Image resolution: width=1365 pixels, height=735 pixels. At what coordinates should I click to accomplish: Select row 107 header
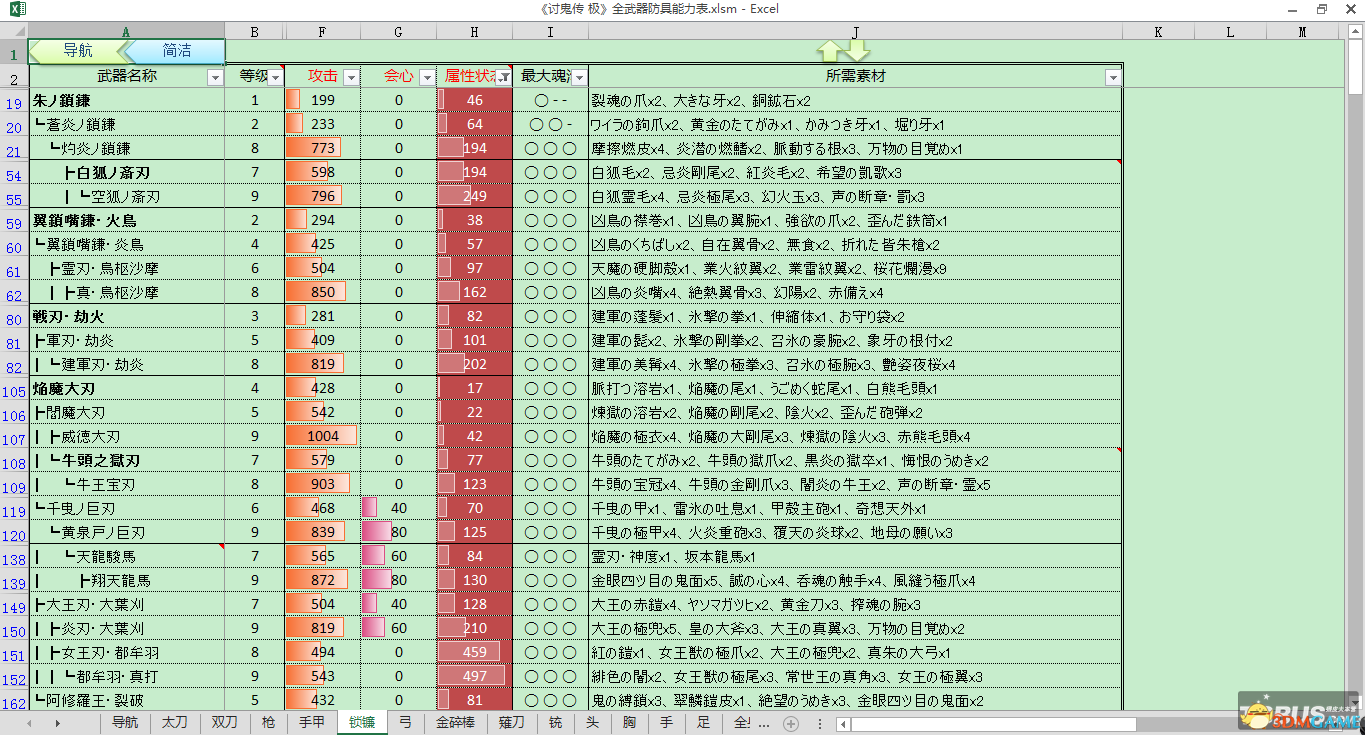(x=14, y=436)
